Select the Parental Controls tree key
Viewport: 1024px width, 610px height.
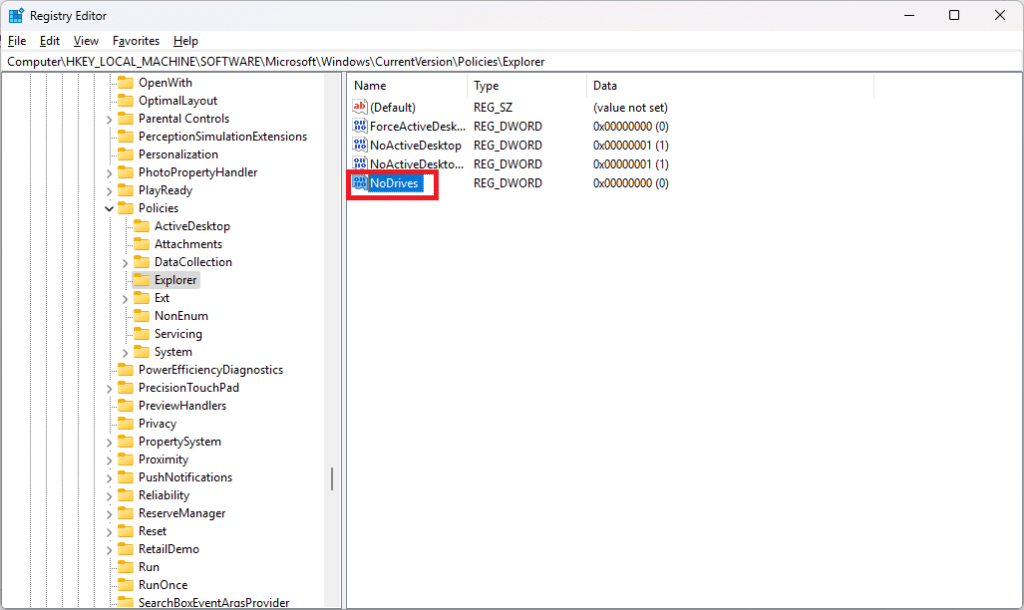click(x=184, y=119)
